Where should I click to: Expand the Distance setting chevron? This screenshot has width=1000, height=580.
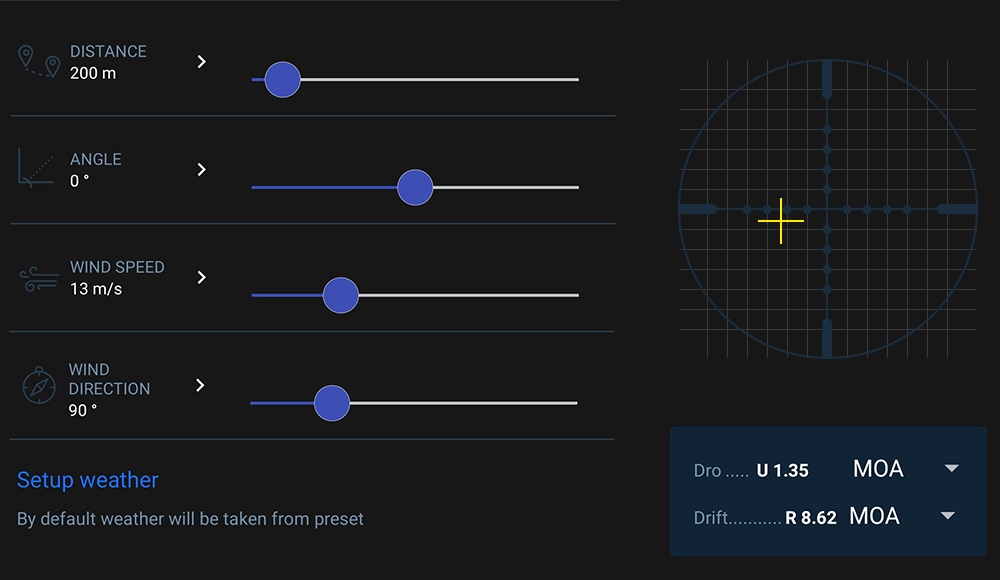point(201,62)
